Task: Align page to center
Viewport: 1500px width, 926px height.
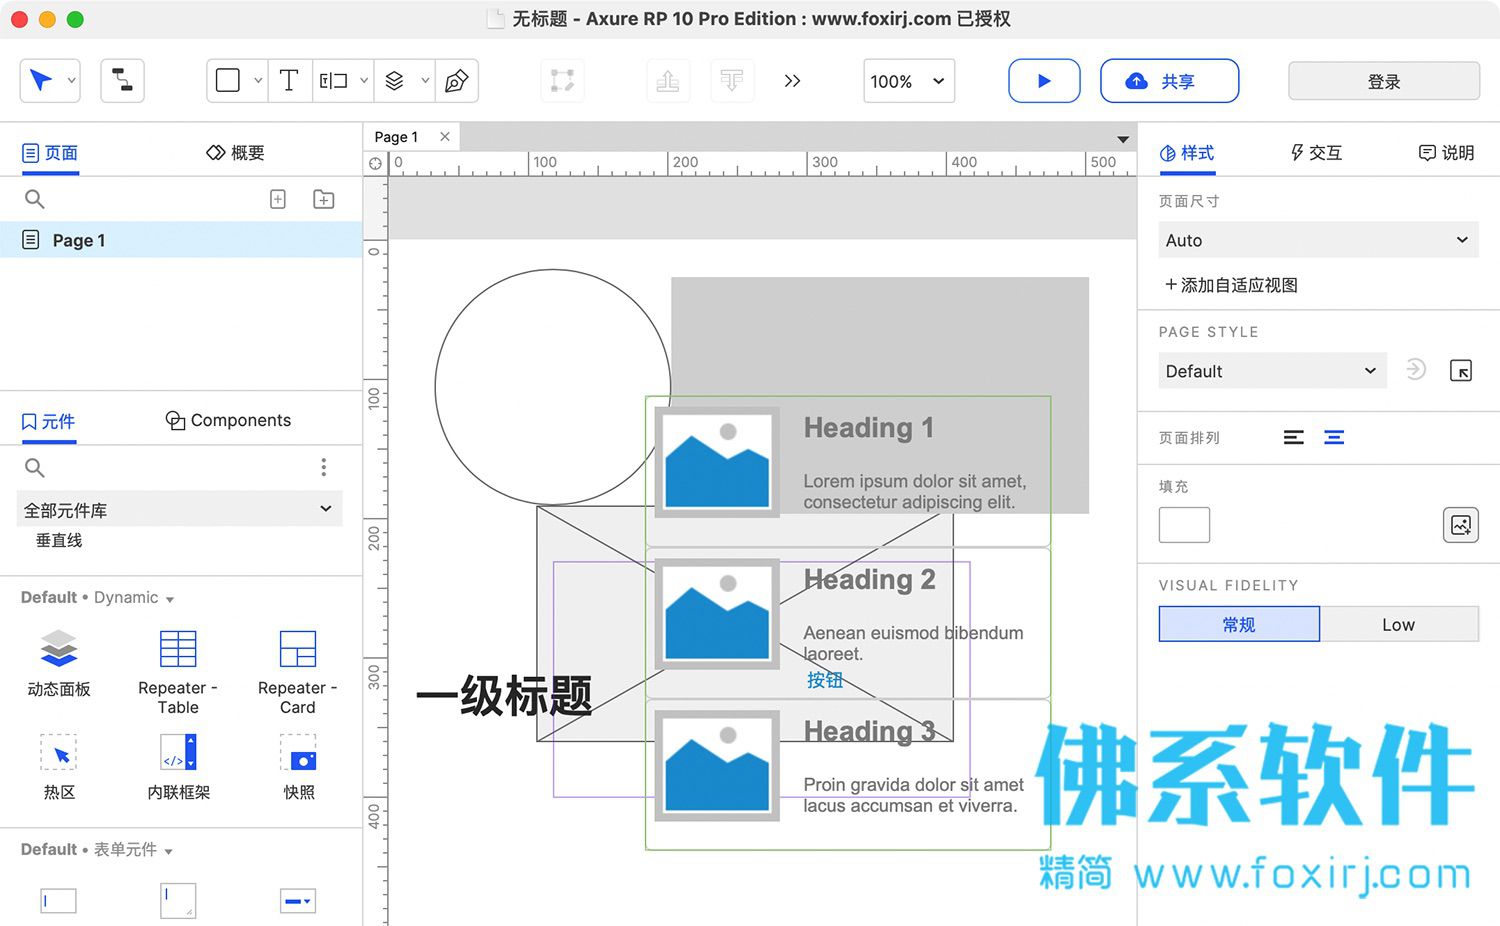Action: [1334, 438]
